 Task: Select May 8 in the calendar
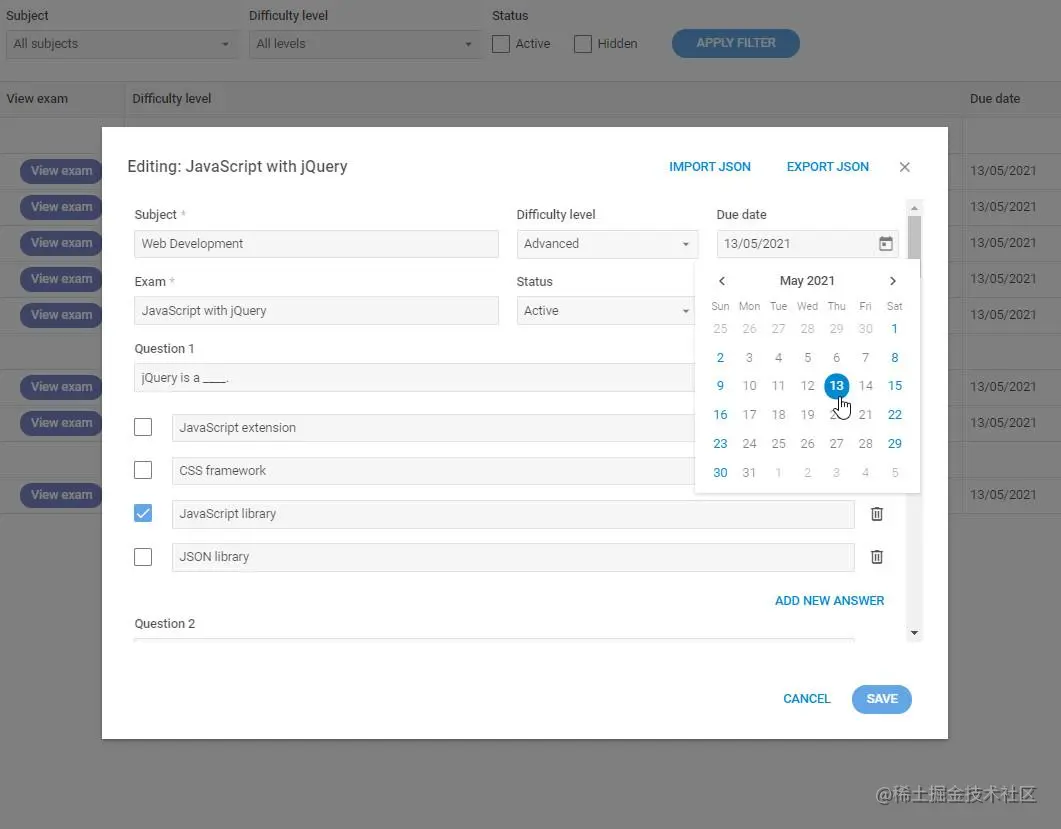pos(895,357)
